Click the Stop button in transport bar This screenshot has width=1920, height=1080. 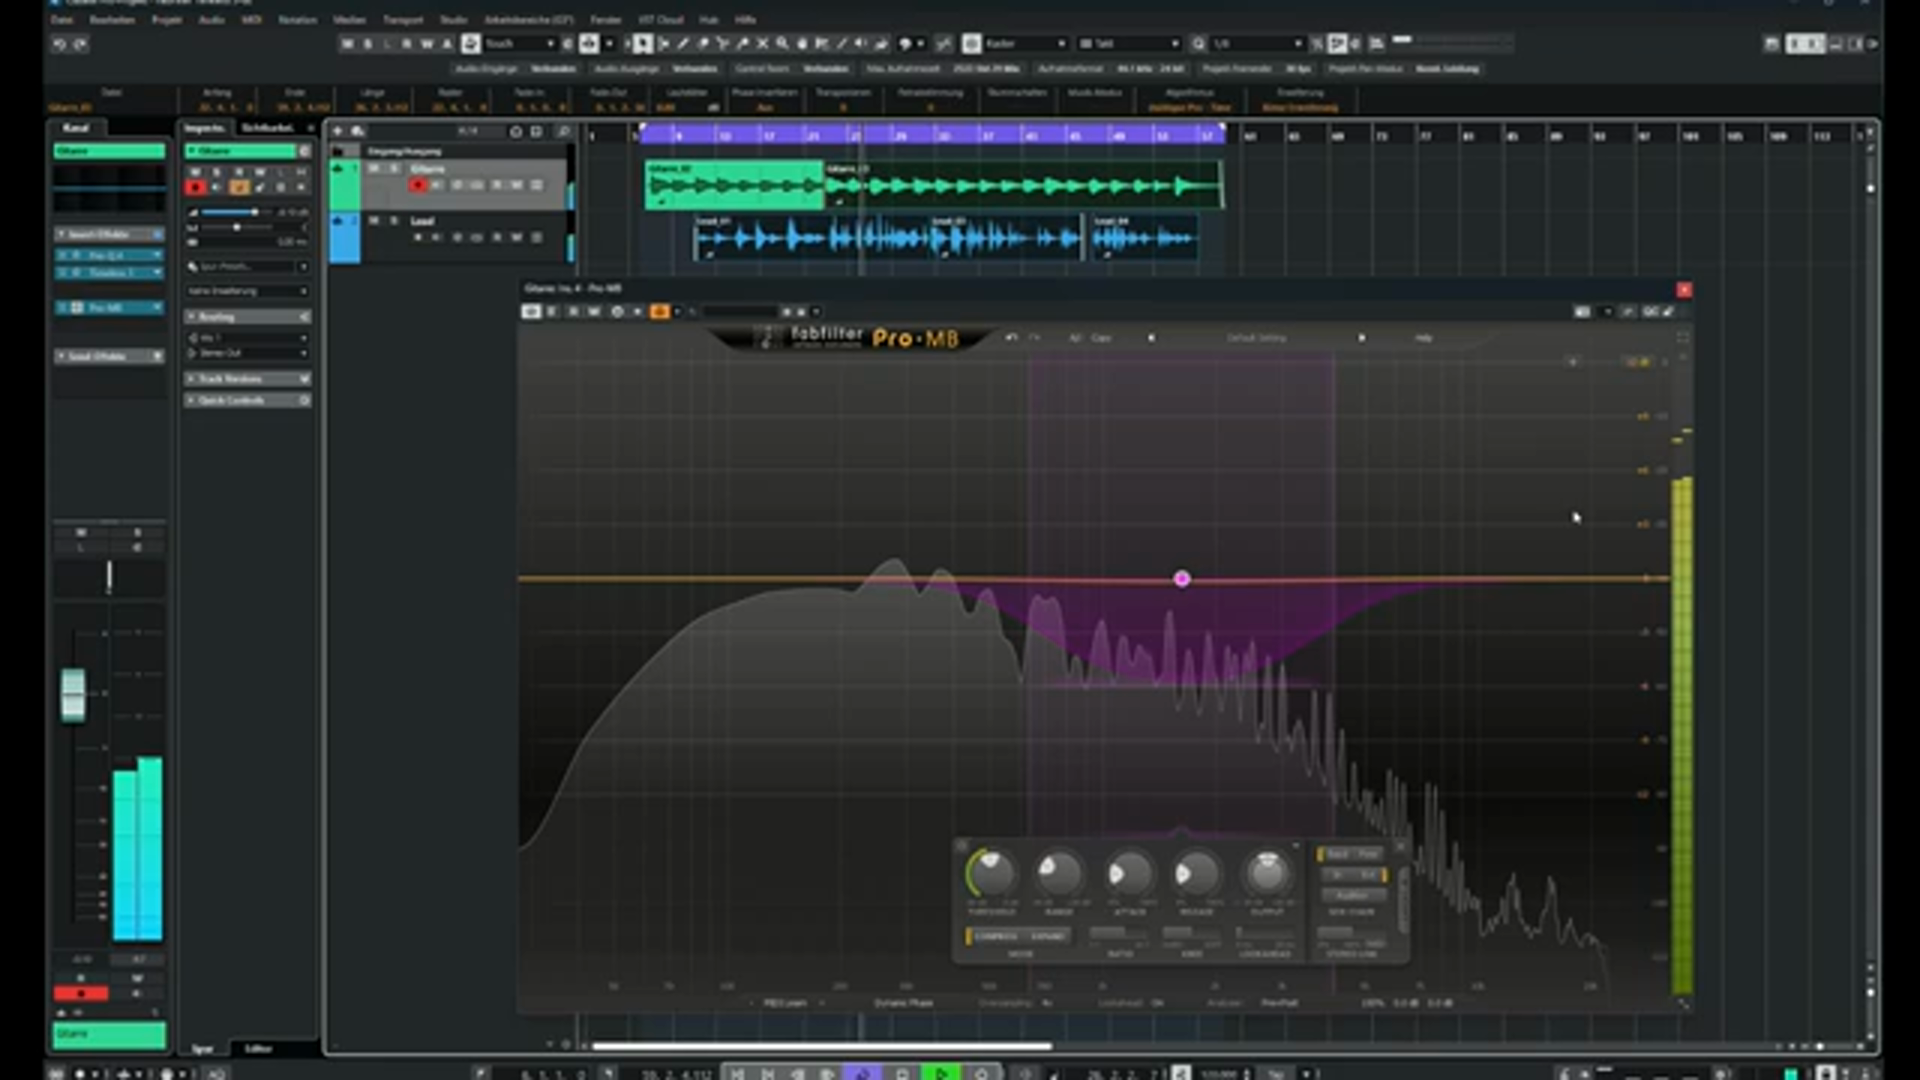point(902,1073)
